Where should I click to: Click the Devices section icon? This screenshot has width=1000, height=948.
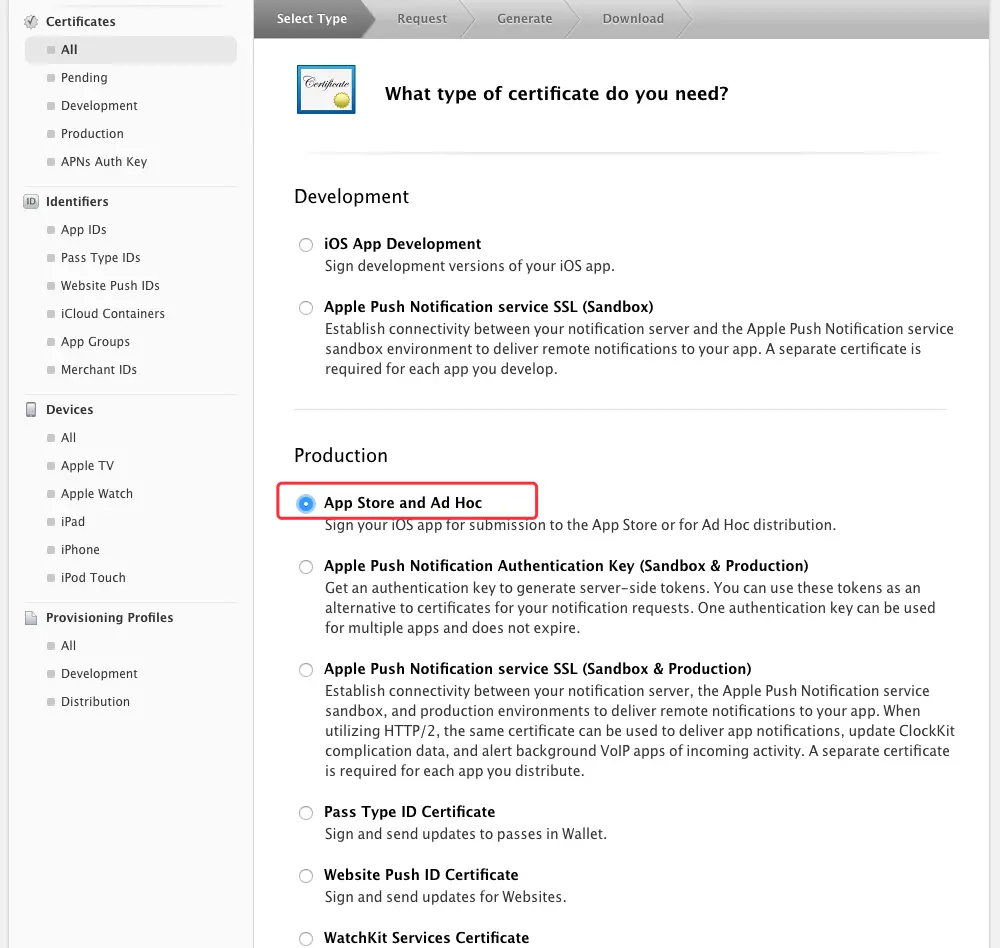click(31, 410)
